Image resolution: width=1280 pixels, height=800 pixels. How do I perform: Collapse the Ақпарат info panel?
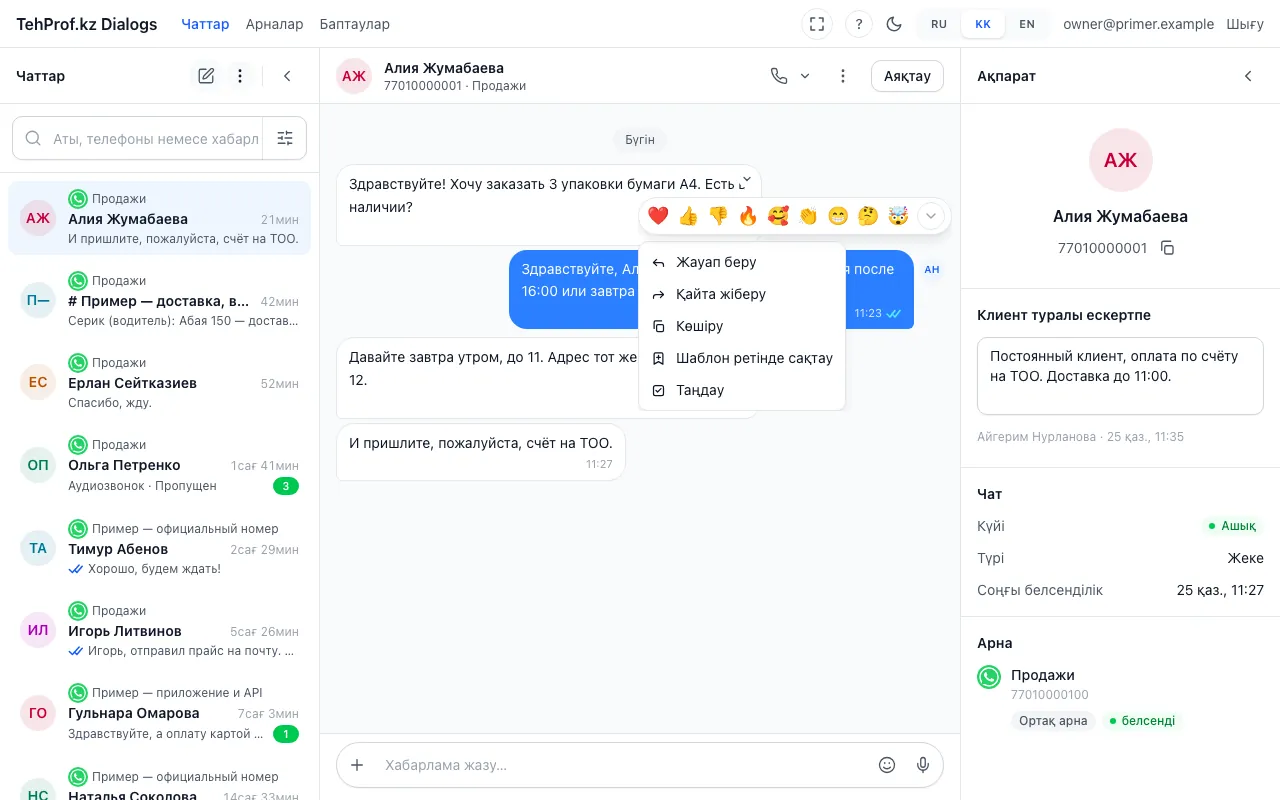click(1248, 76)
